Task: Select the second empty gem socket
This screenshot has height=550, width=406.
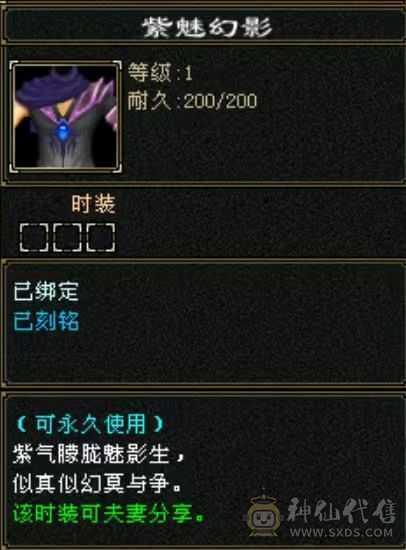Action: coord(67,237)
